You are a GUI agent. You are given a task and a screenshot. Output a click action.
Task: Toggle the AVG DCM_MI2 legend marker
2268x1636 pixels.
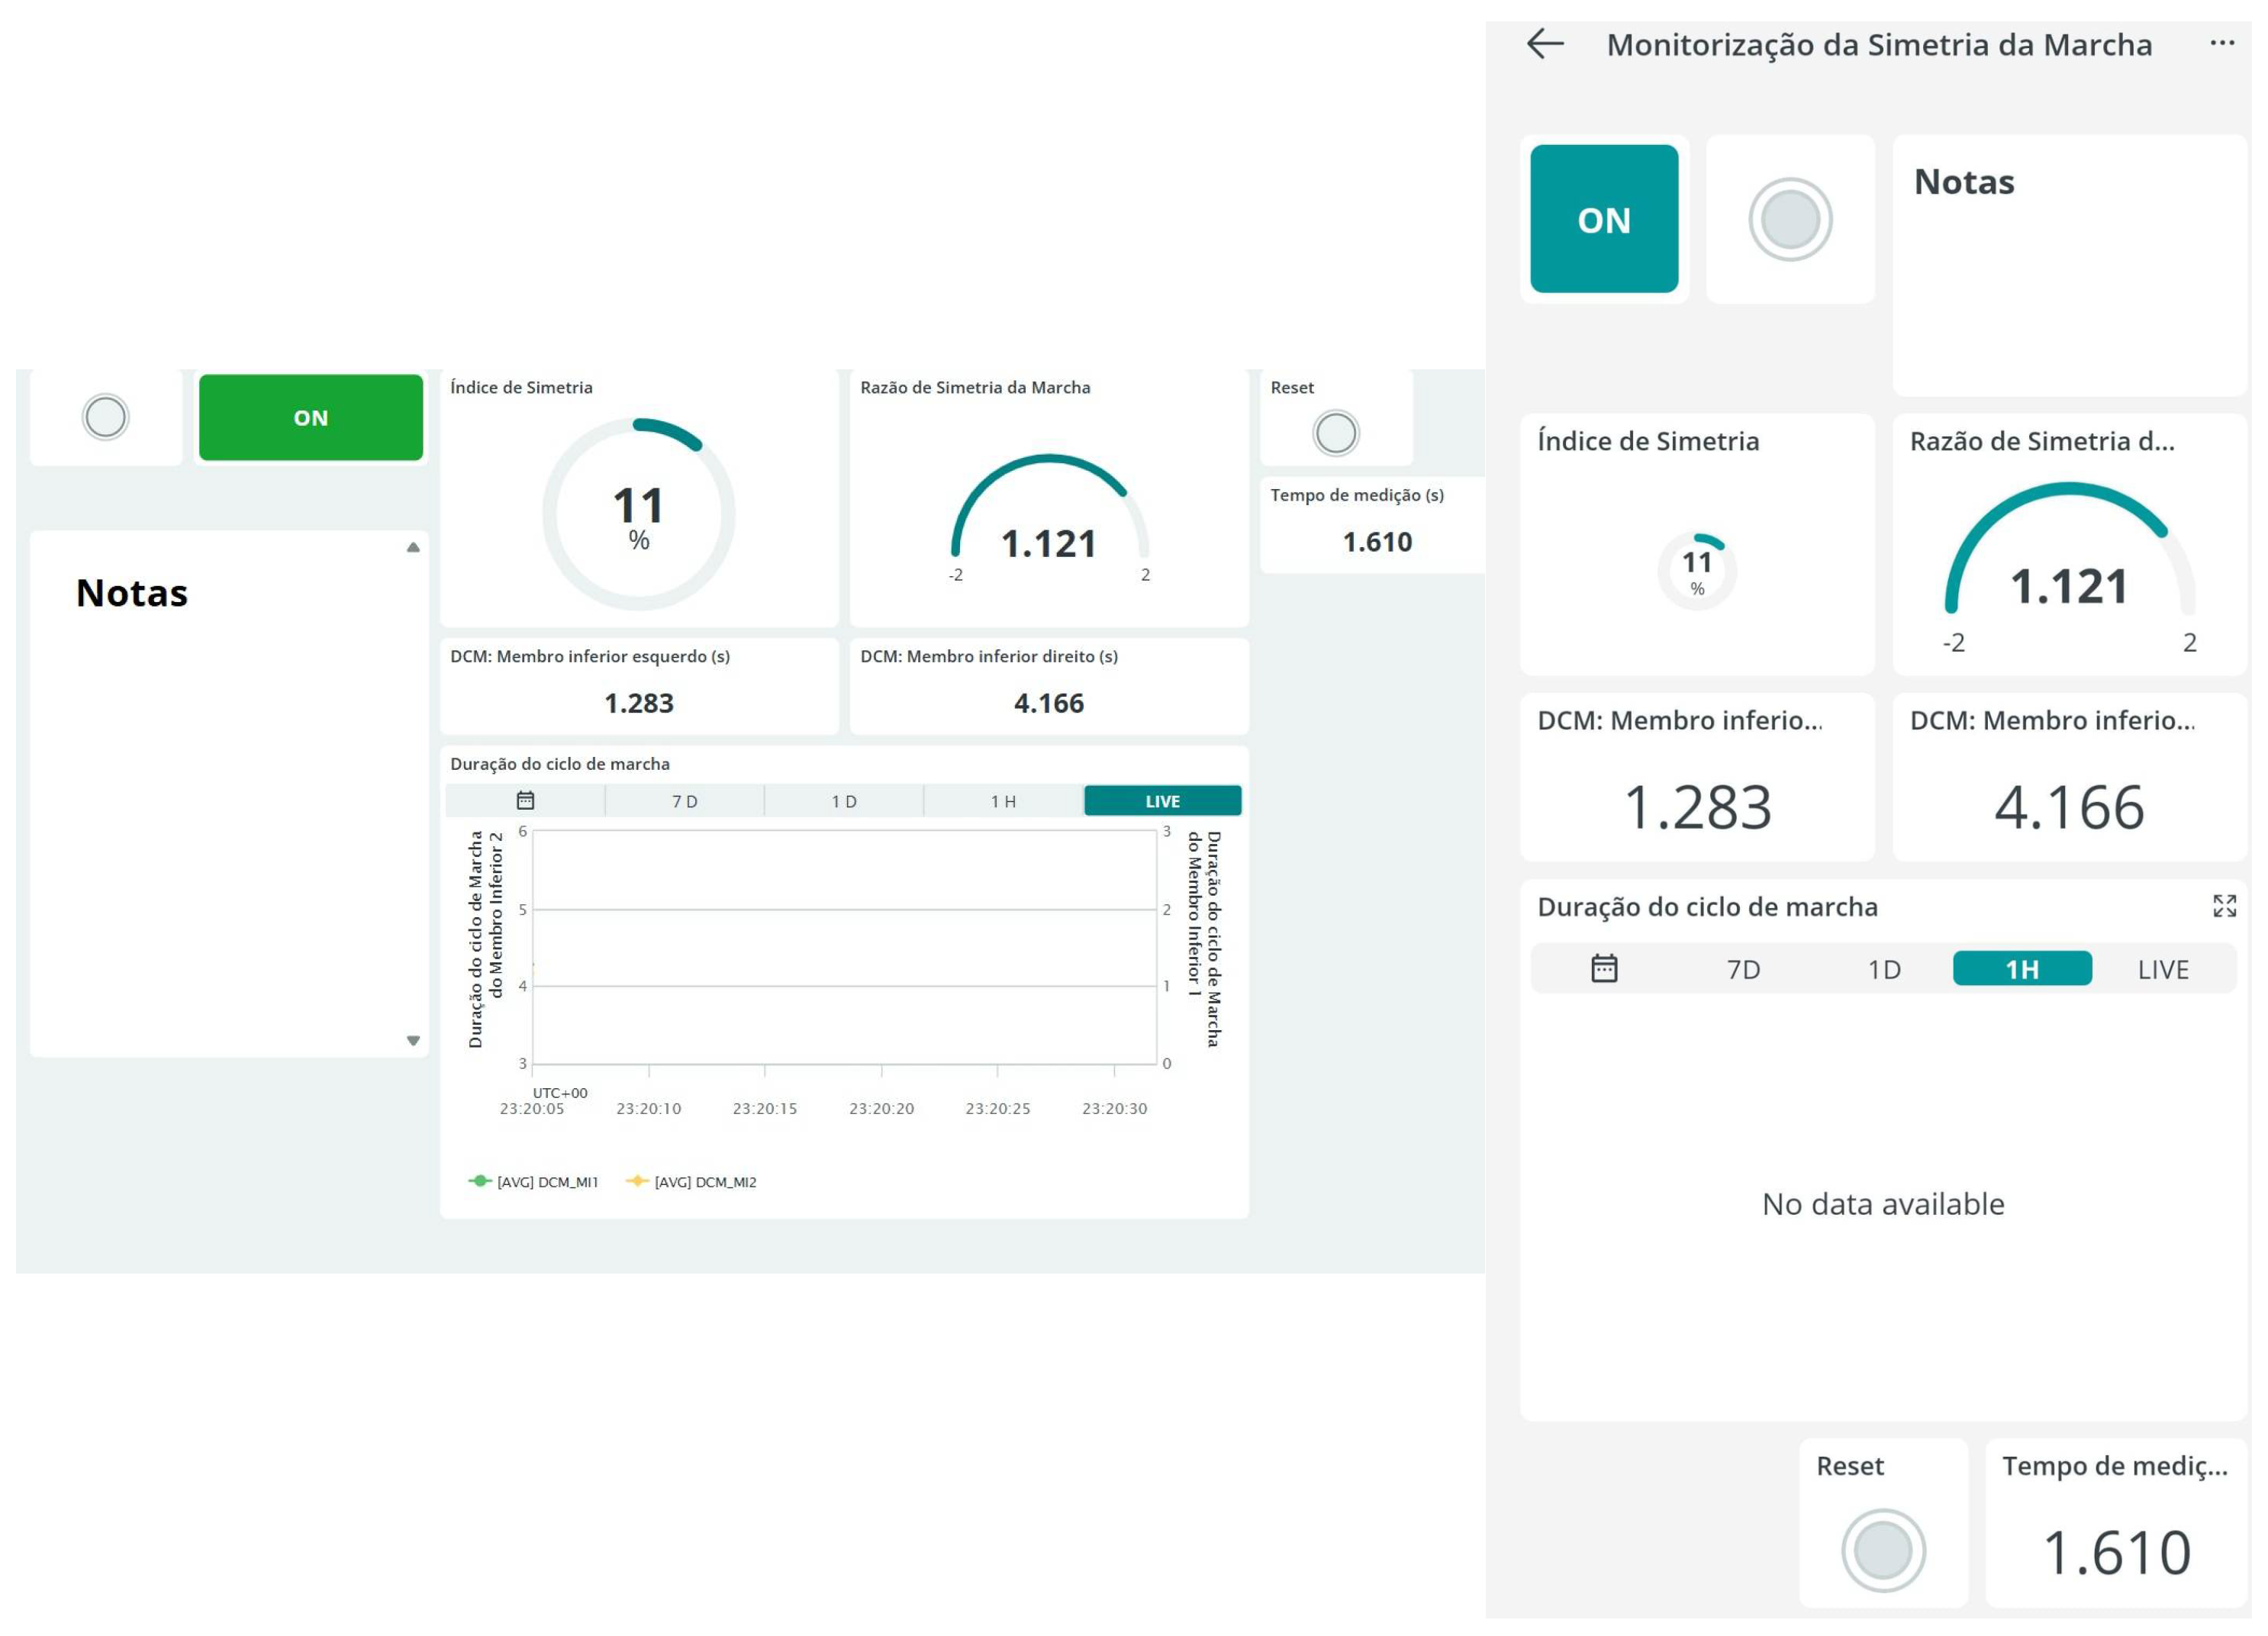(x=637, y=1181)
